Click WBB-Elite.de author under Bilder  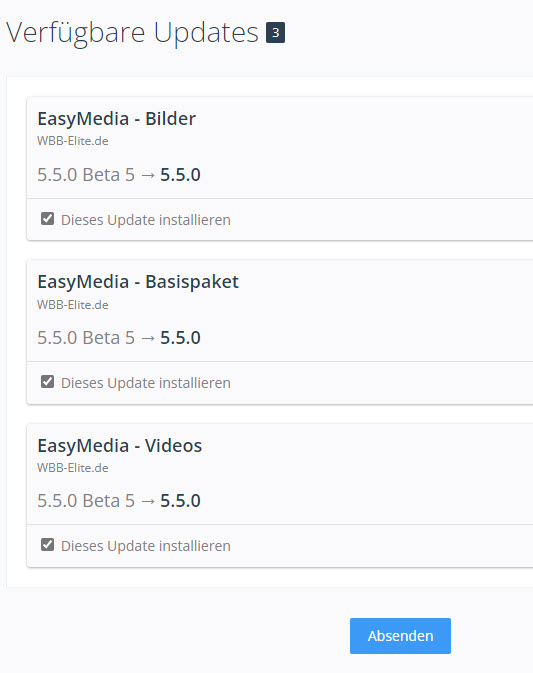tap(73, 141)
